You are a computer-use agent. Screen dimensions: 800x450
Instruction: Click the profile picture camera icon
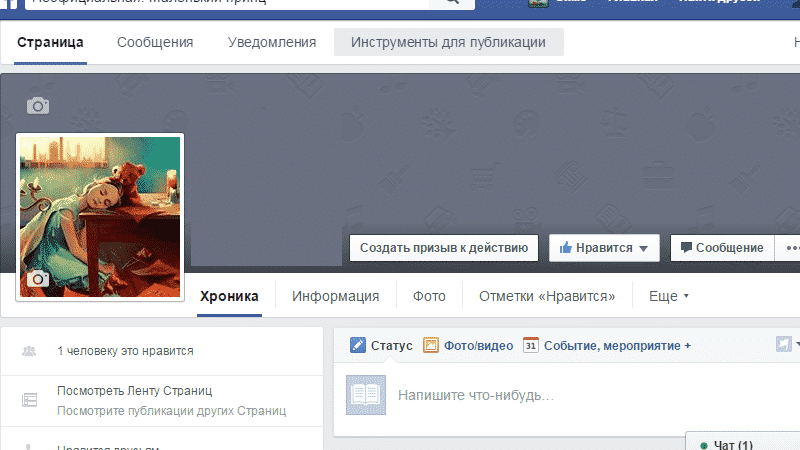38,279
